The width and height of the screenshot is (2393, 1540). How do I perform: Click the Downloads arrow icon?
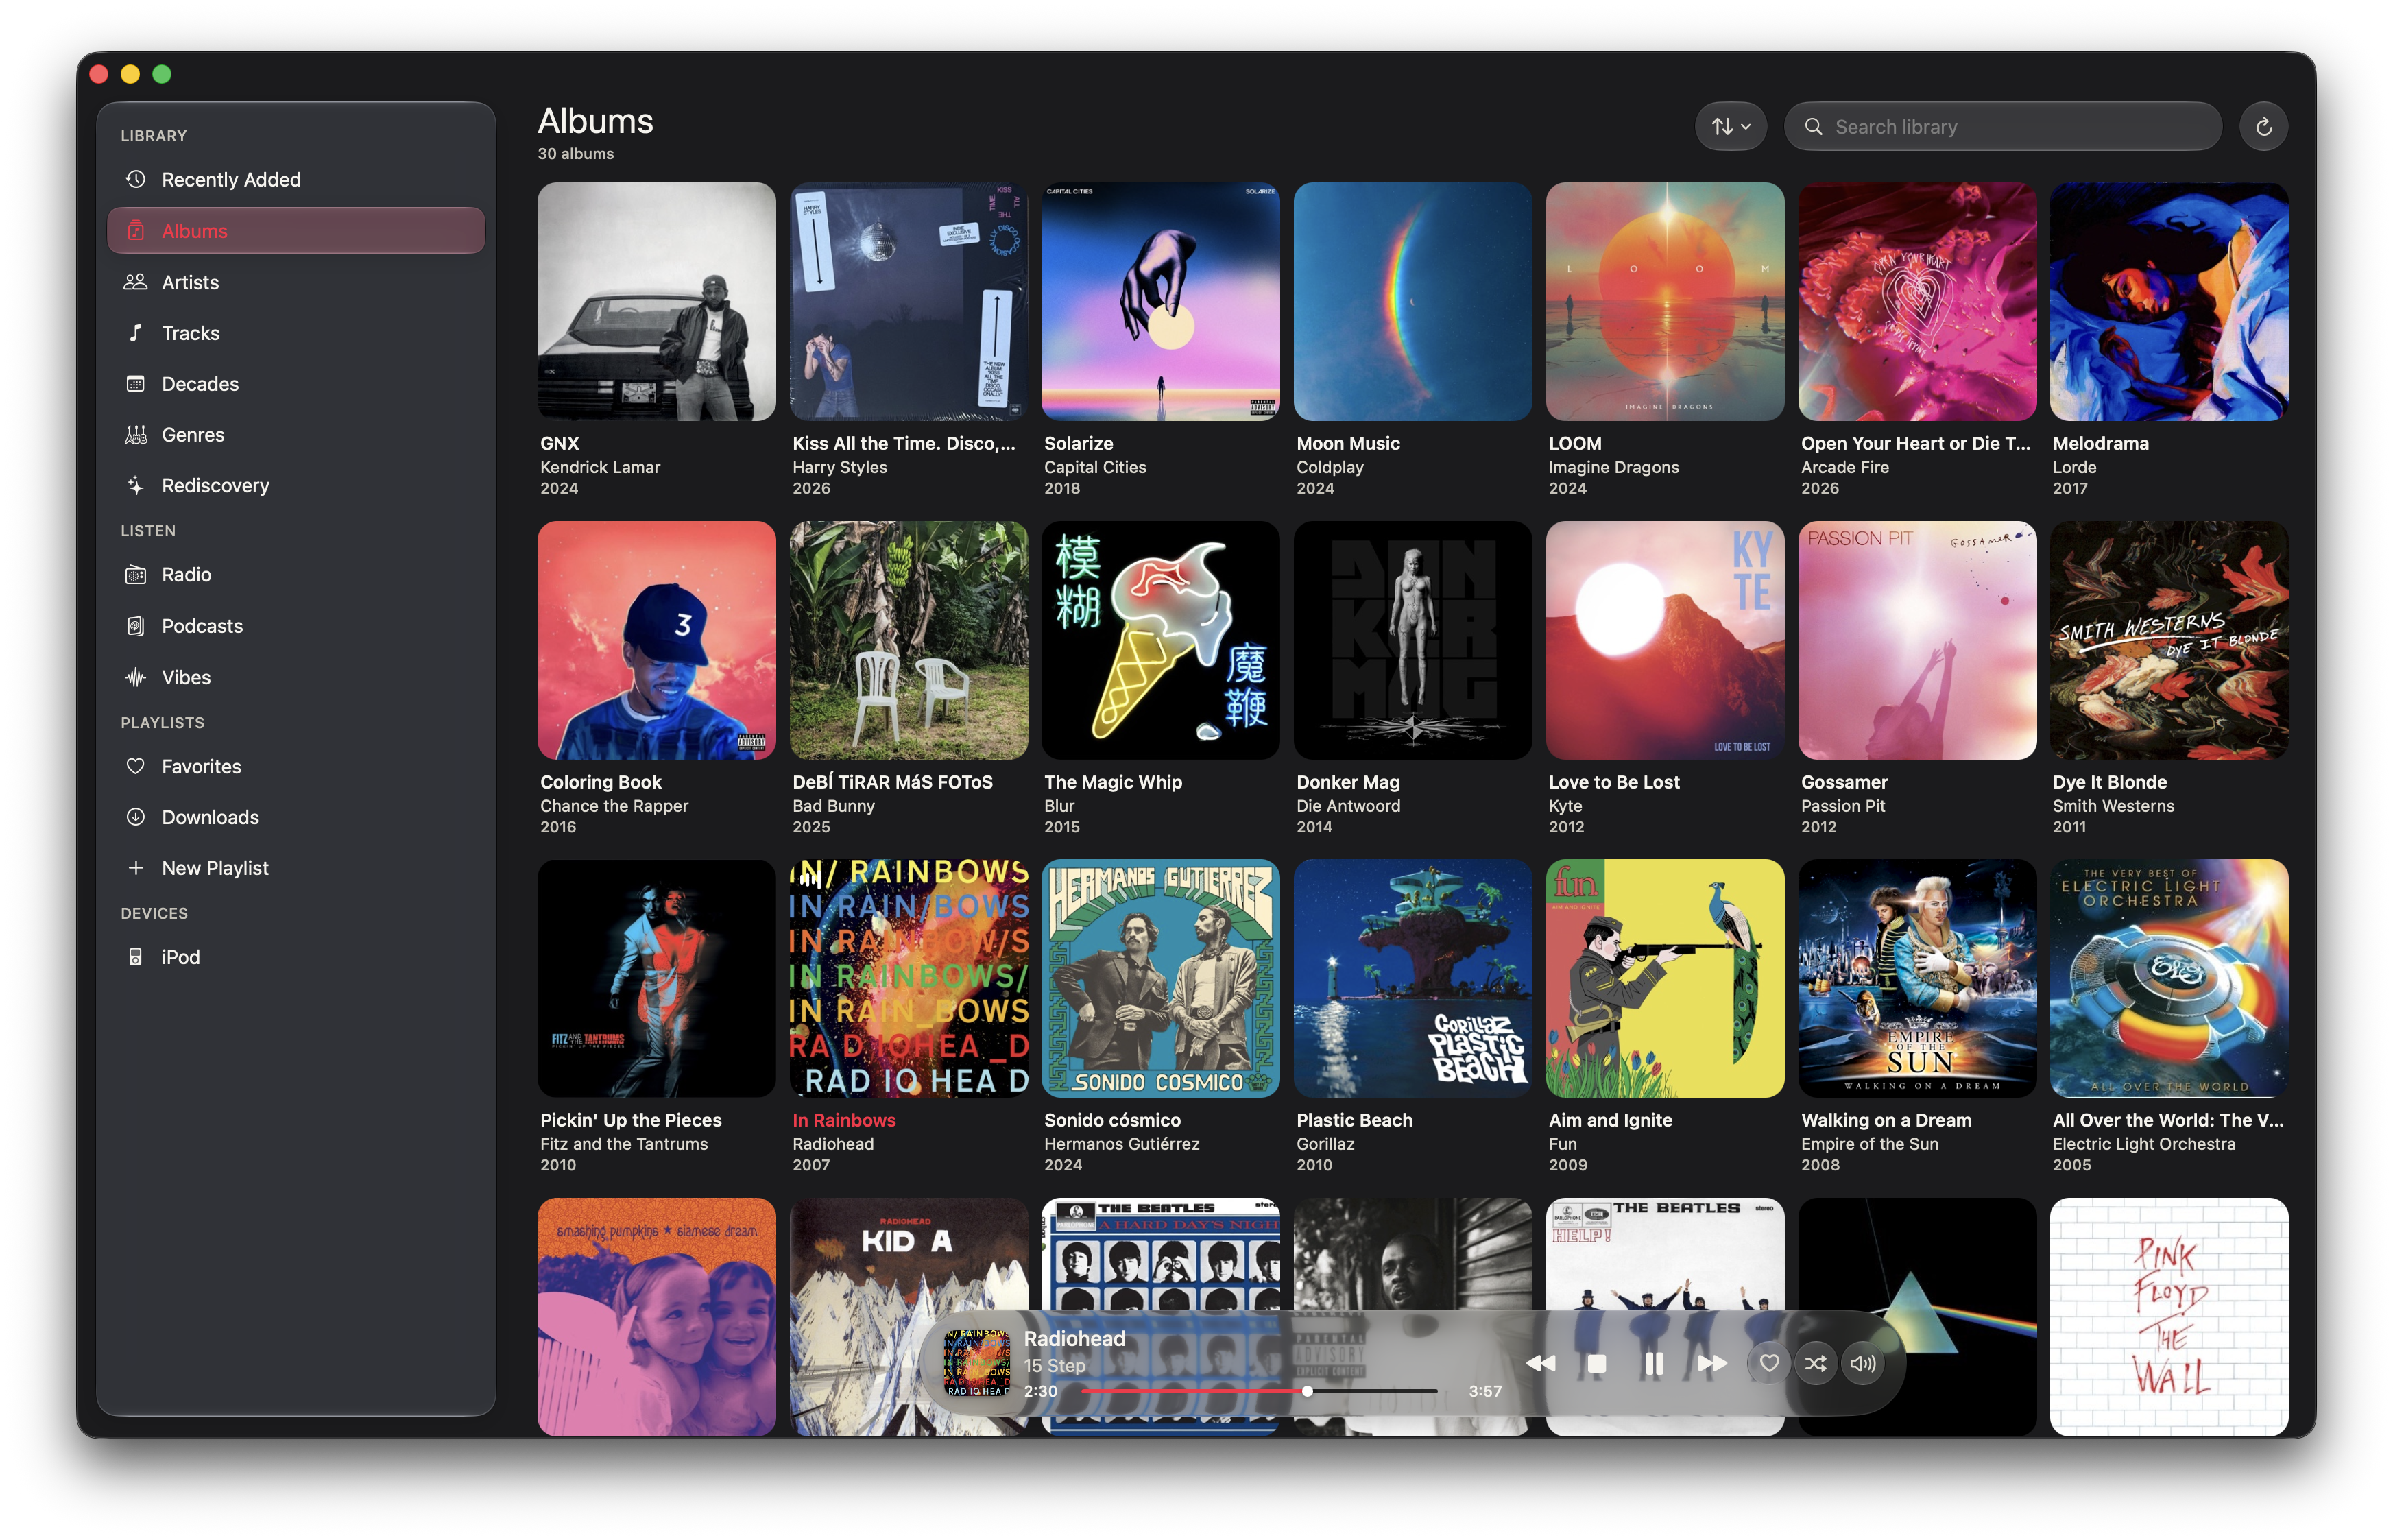tap(136, 816)
